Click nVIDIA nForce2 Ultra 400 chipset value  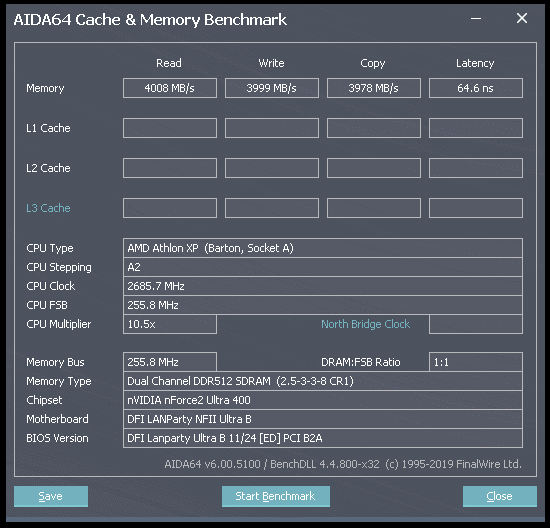pos(323,400)
